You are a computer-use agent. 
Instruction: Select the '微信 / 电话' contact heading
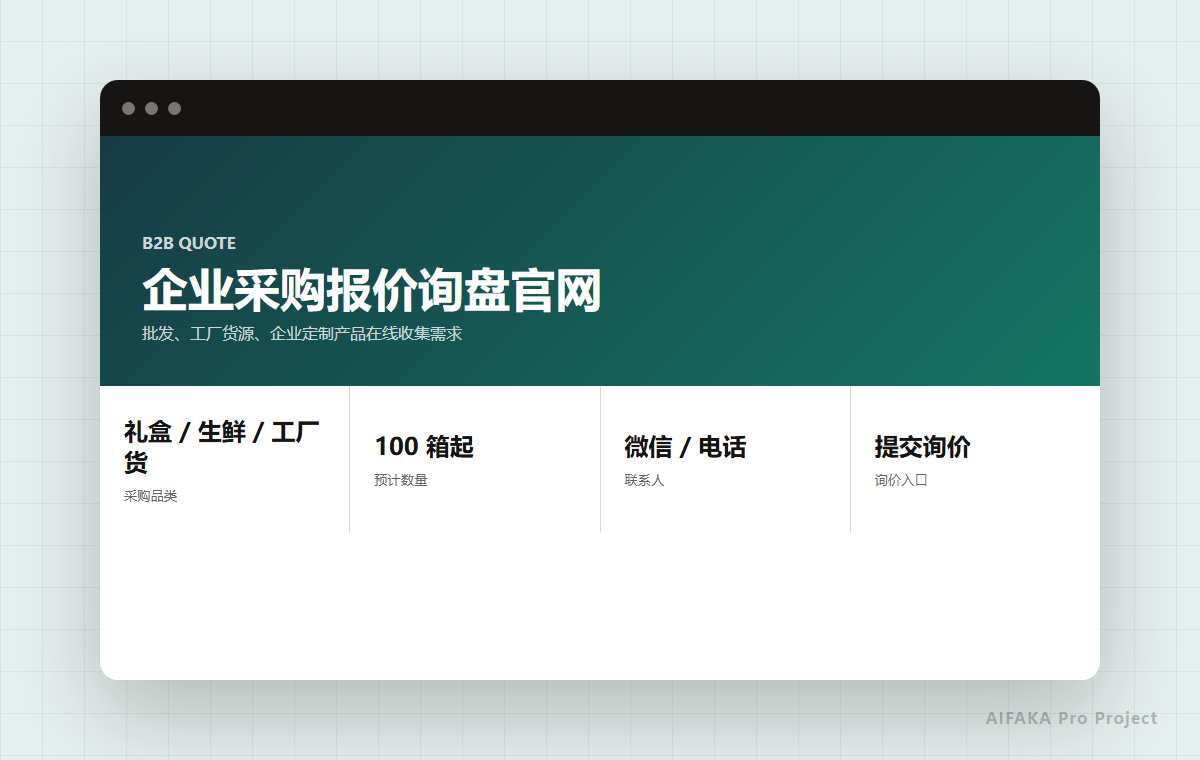[x=685, y=447]
